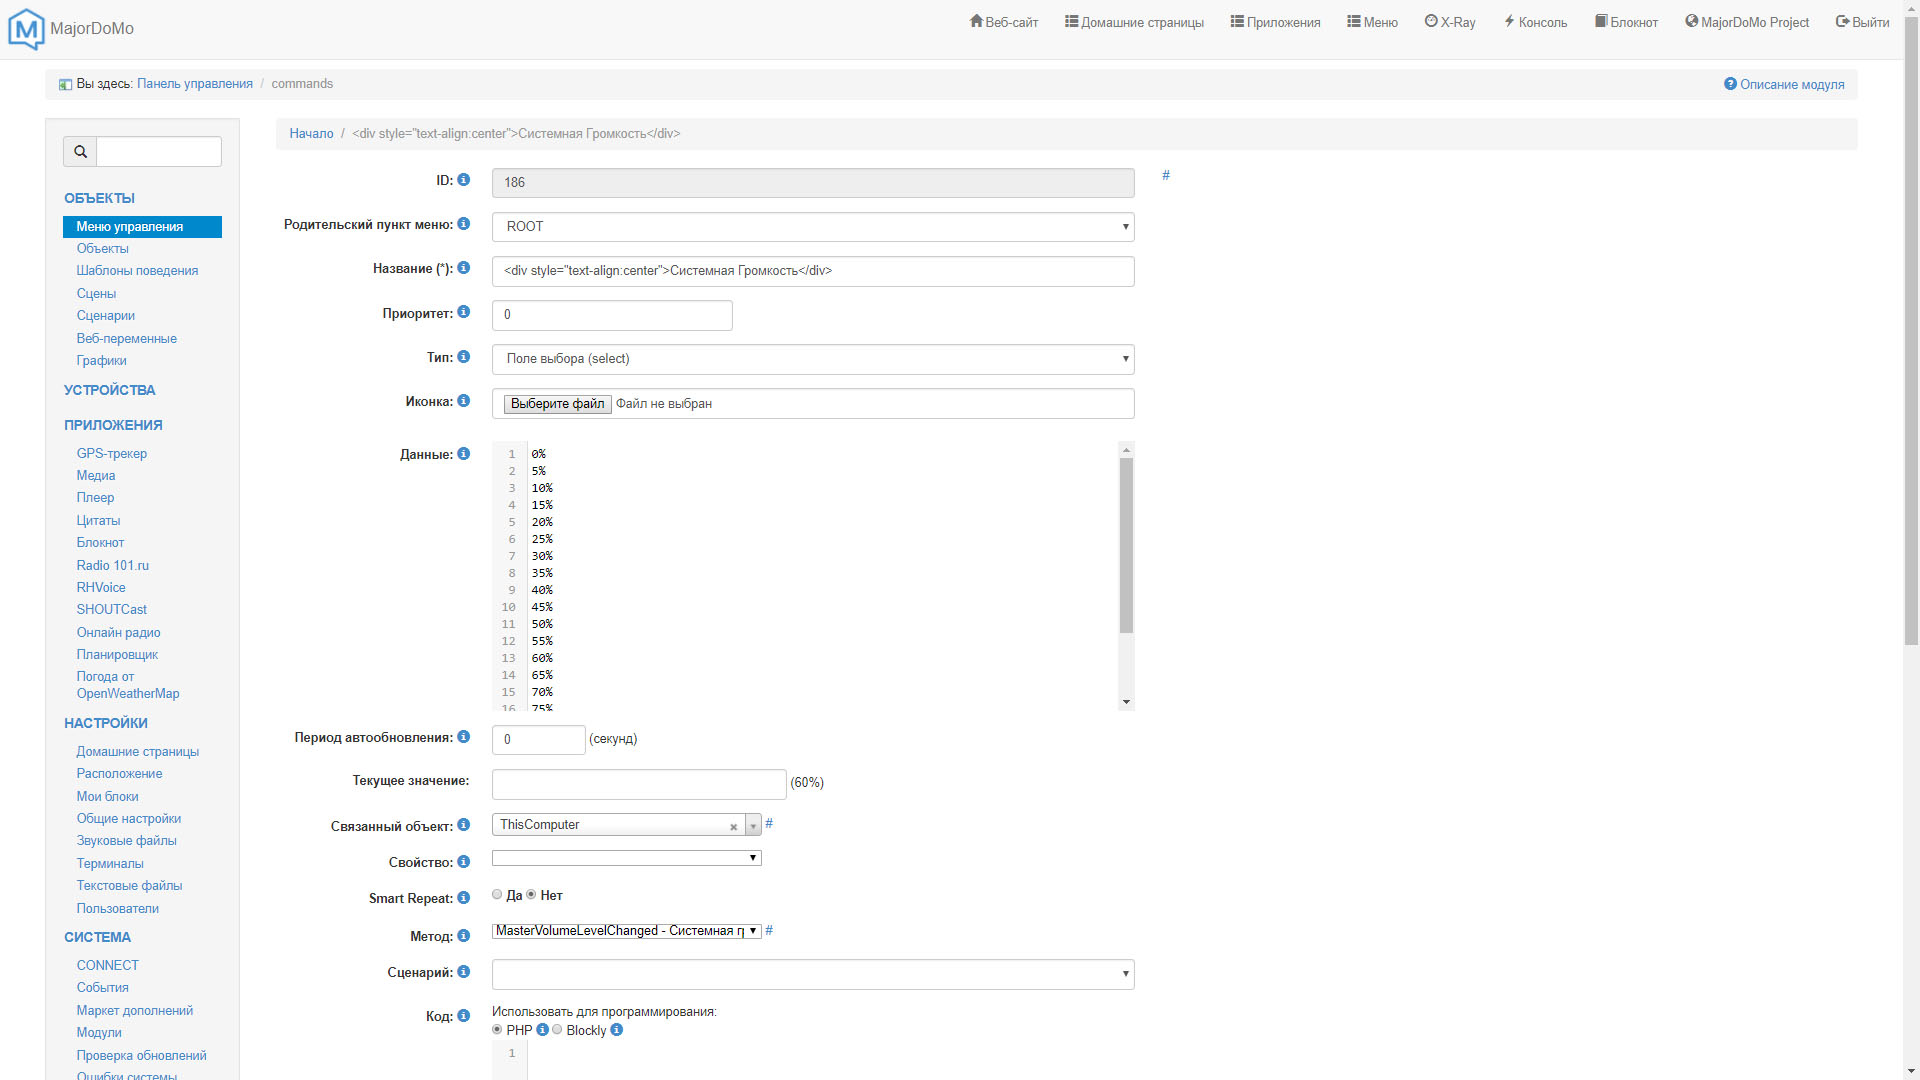Click the Текущее значение input field
1920x1080 pixels.
[x=638, y=784]
